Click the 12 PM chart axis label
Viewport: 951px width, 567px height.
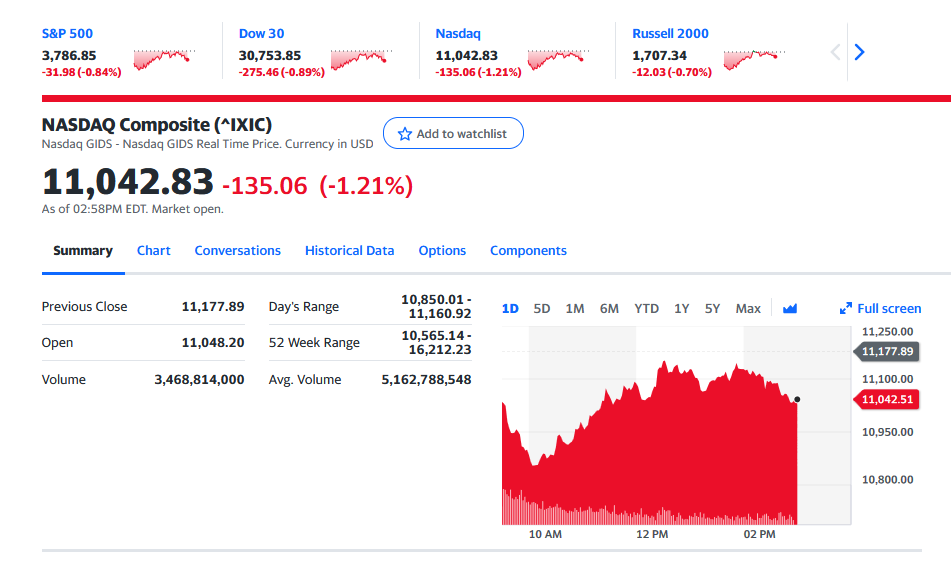652,535
